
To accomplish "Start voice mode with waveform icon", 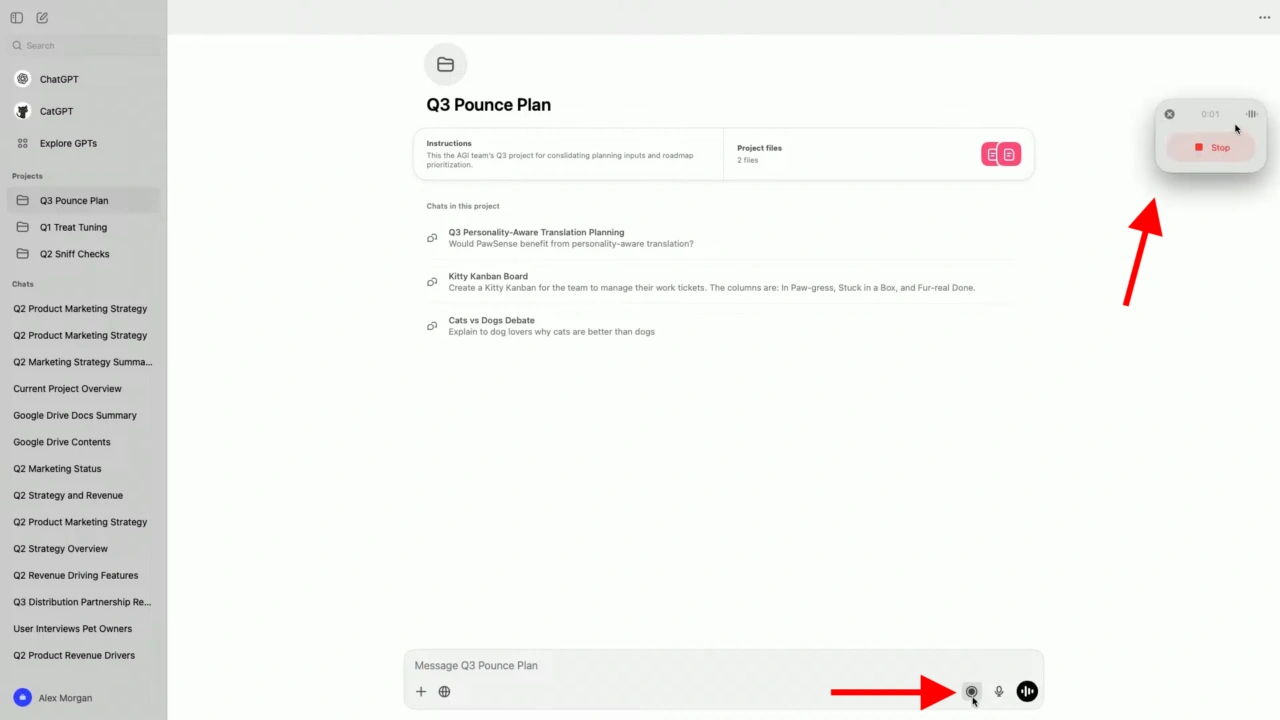I will pyautogui.click(x=1027, y=692).
